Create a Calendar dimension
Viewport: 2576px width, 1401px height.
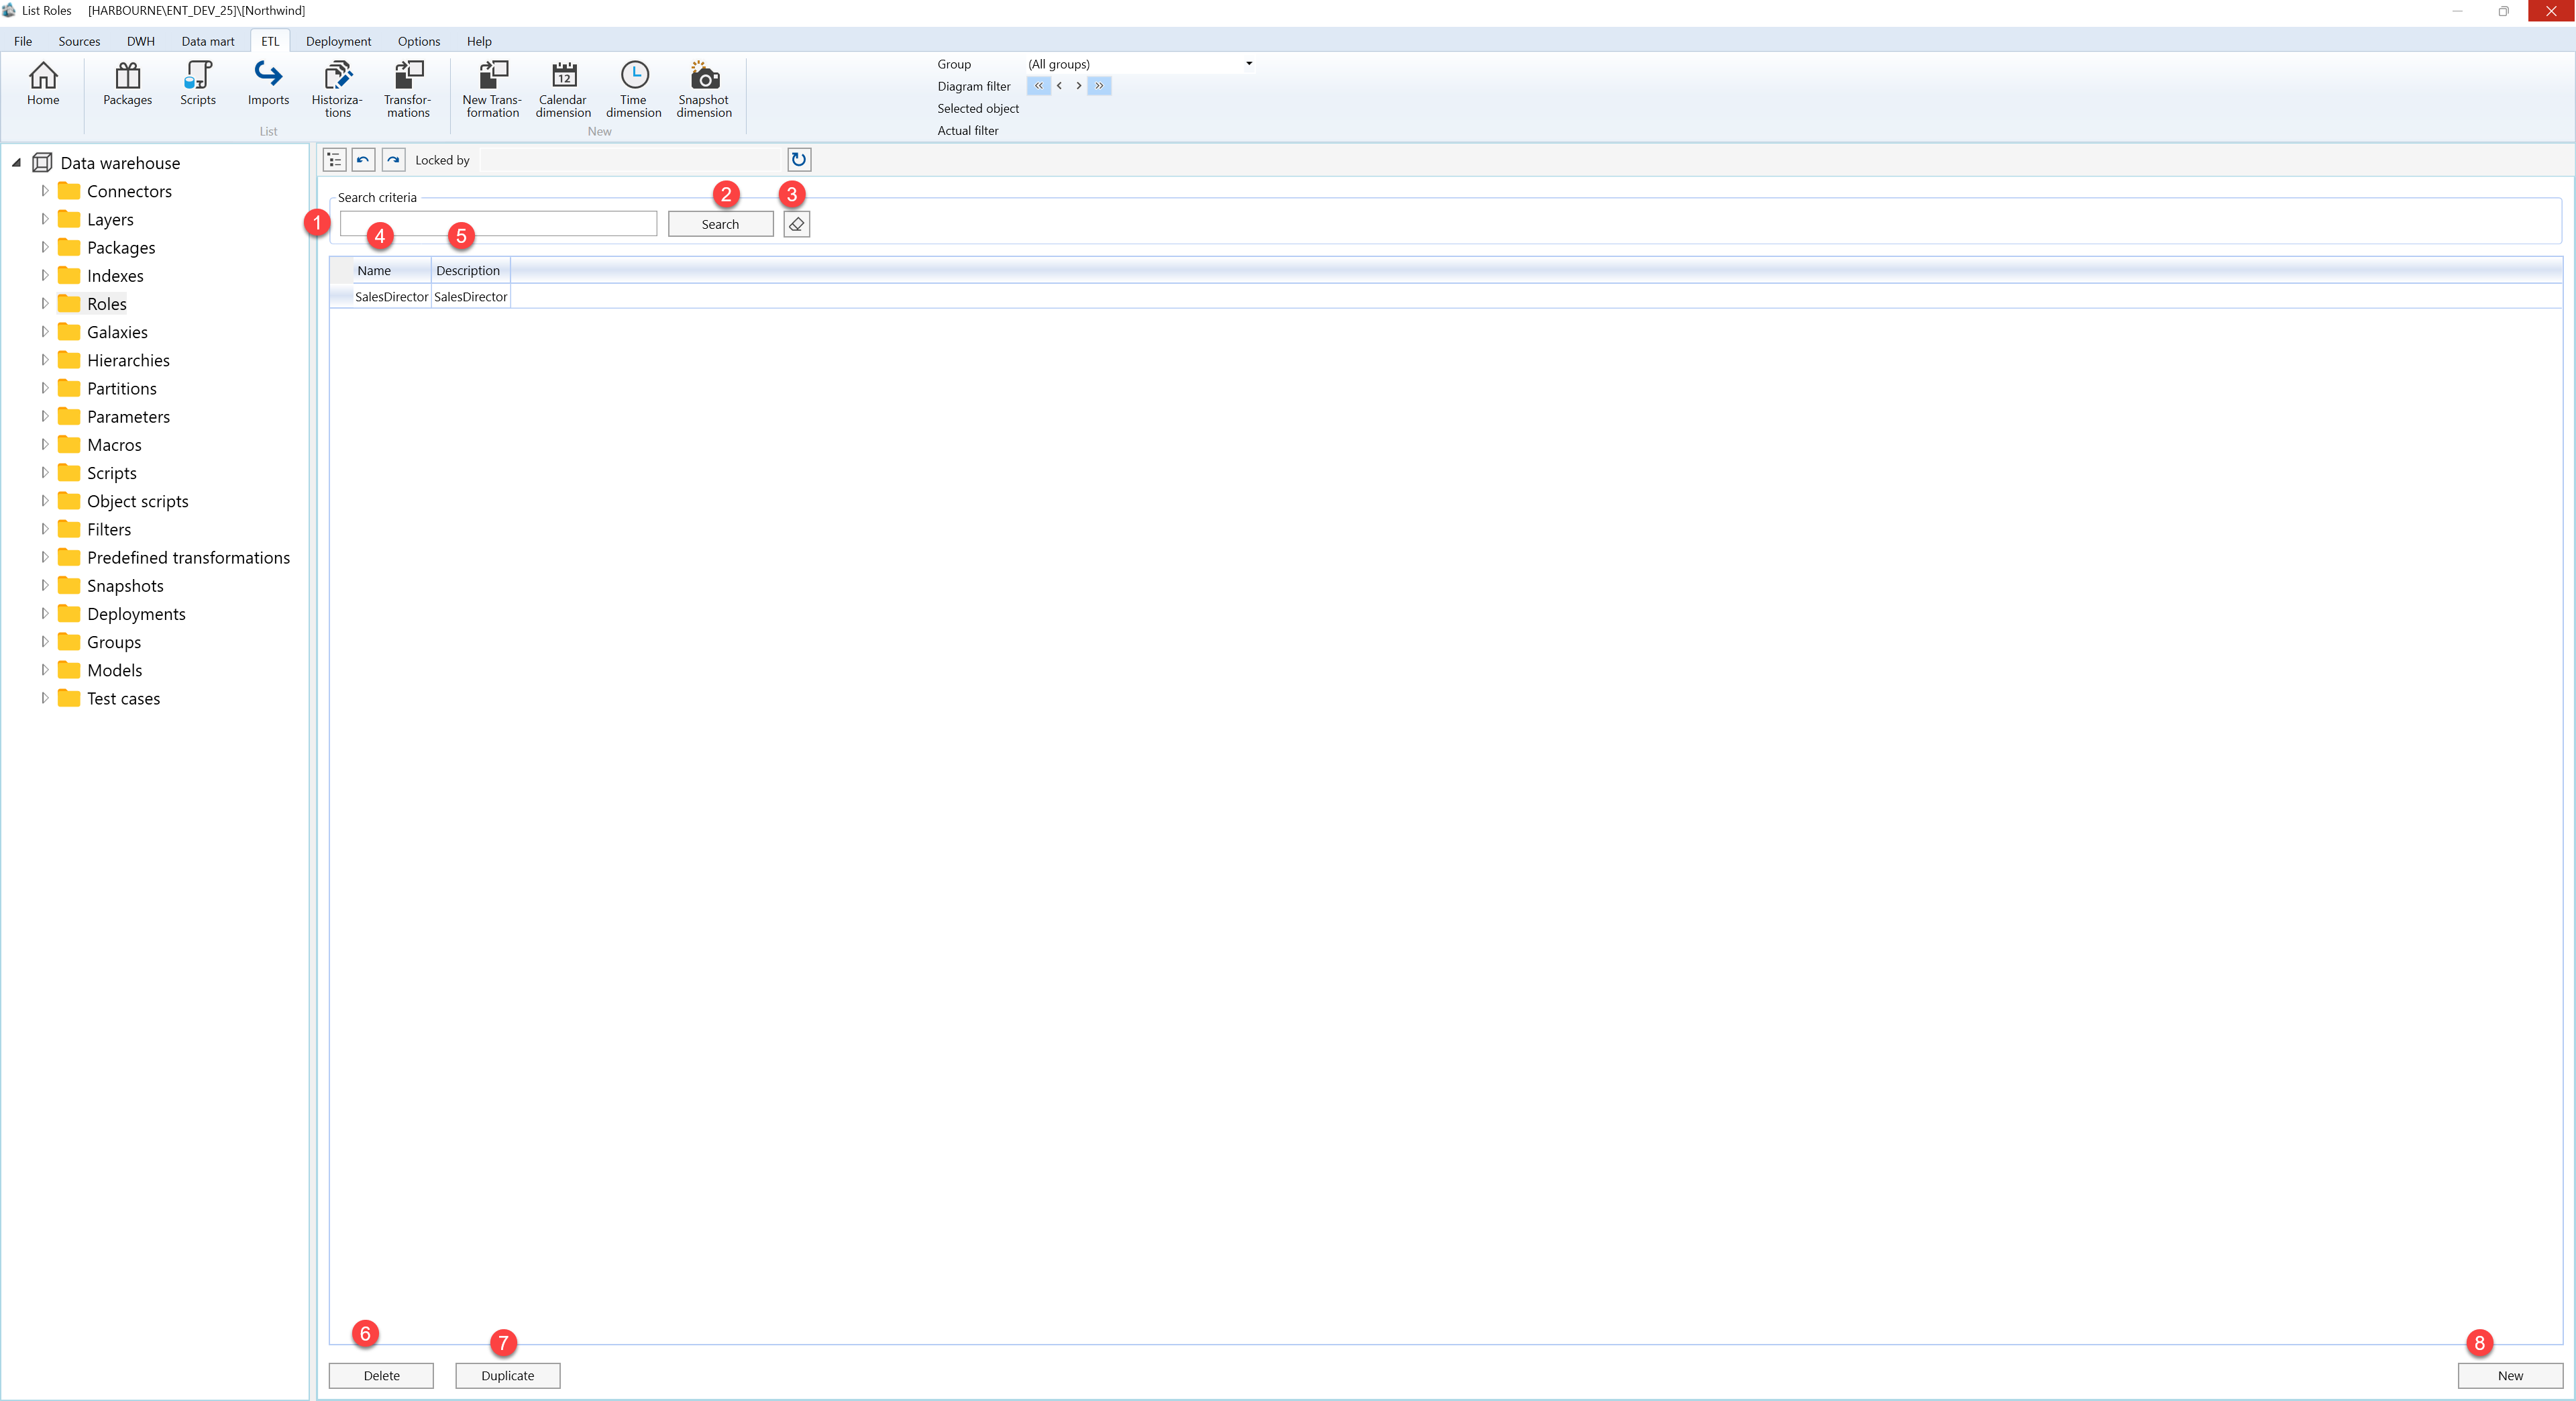click(x=563, y=90)
